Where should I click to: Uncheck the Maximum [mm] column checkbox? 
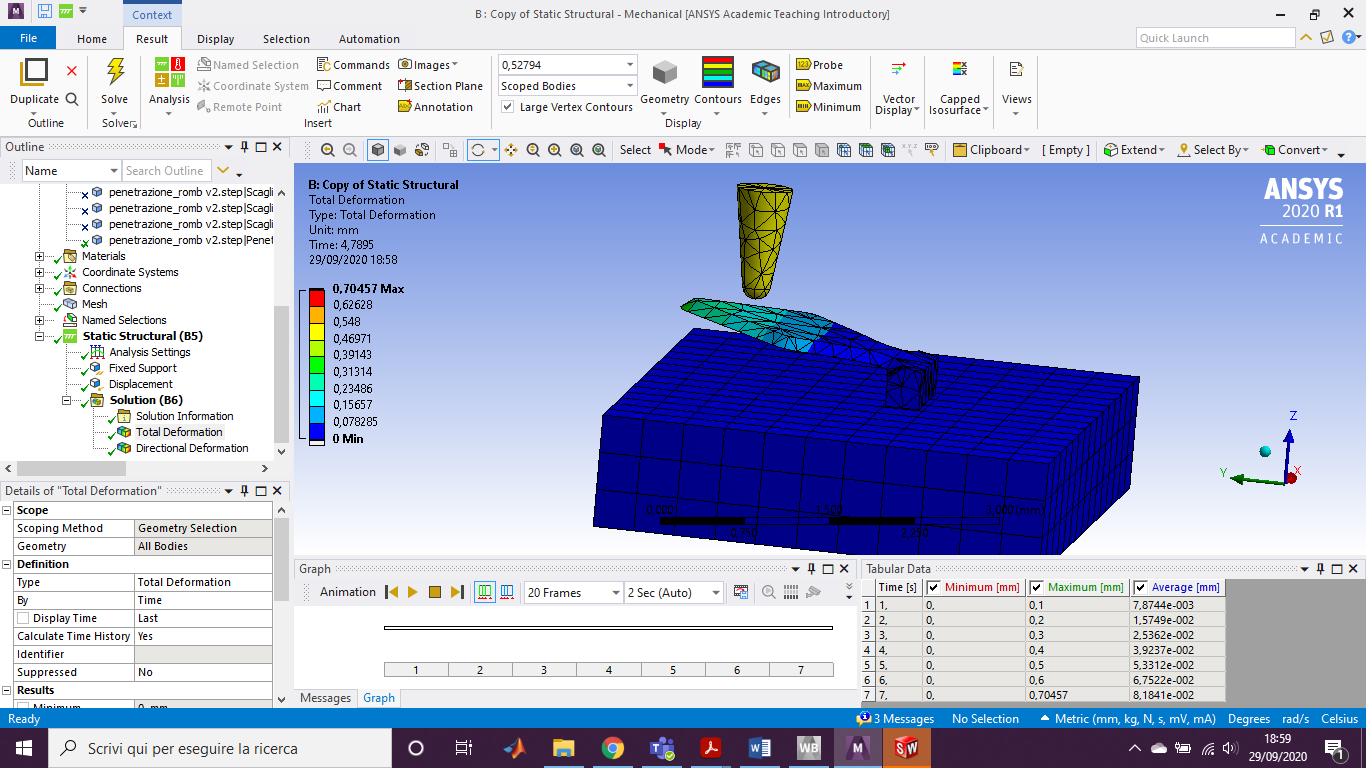[x=1037, y=587]
